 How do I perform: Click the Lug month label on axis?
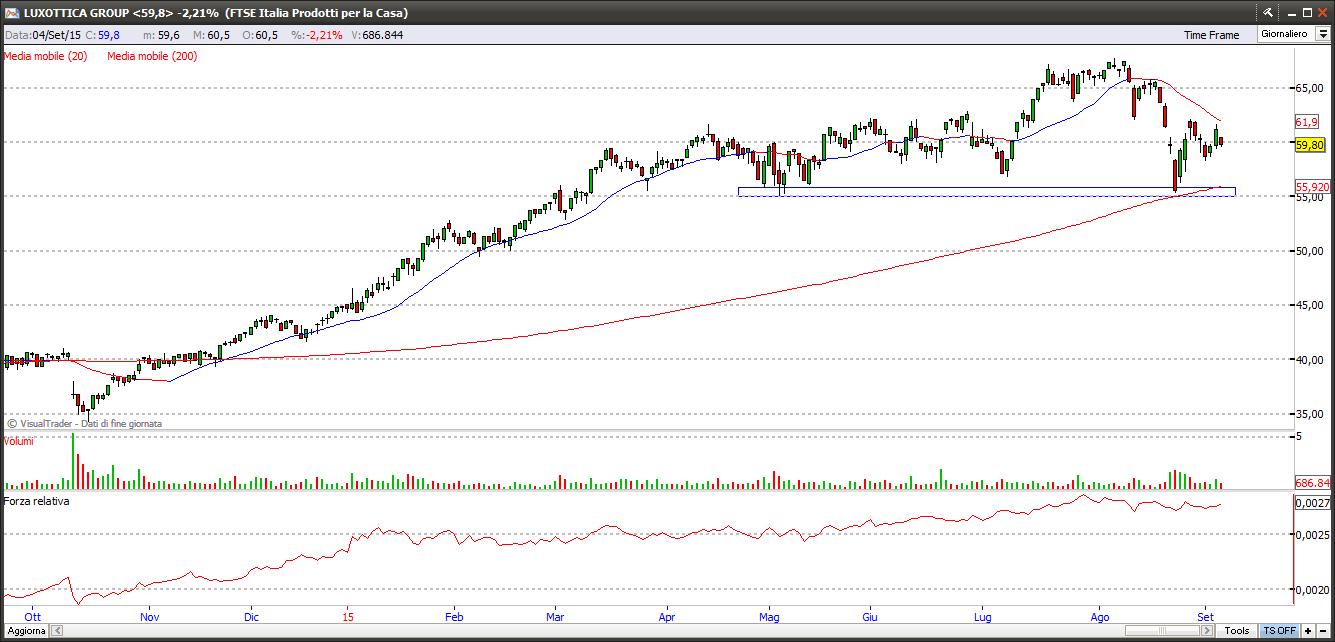pyautogui.click(x=982, y=618)
